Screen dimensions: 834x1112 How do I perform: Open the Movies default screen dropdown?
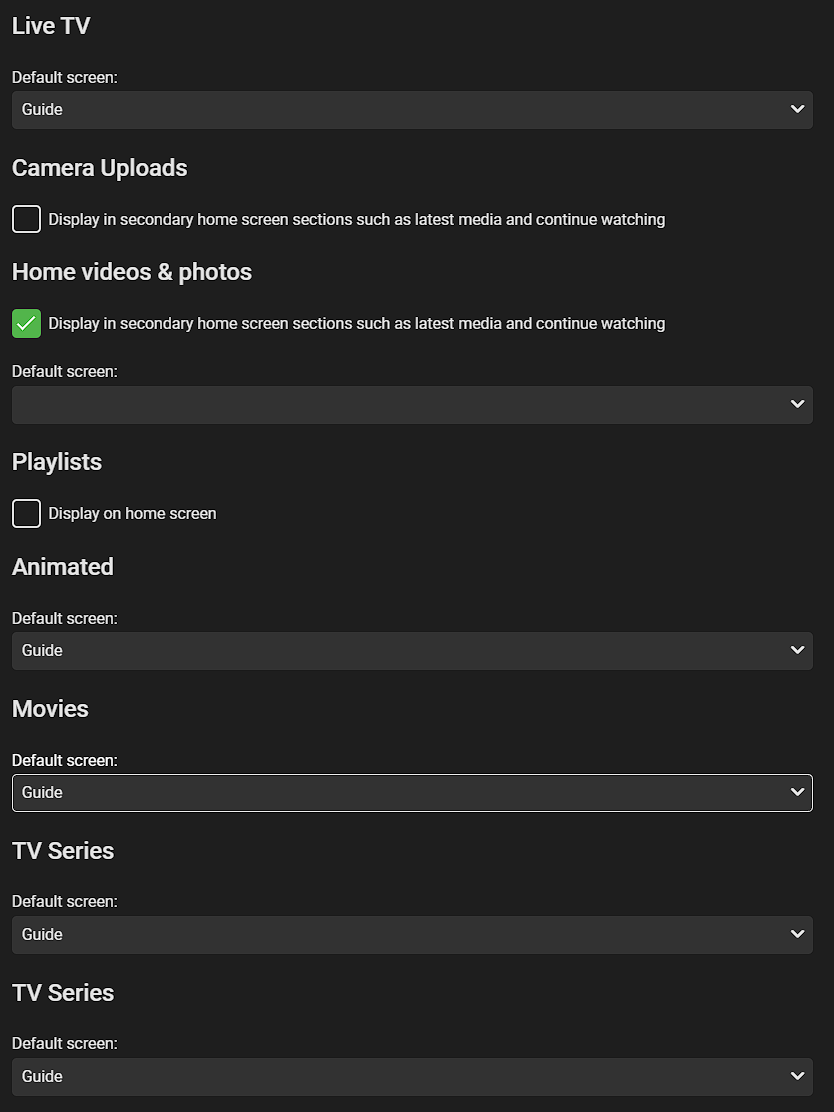pyautogui.click(x=400, y=793)
